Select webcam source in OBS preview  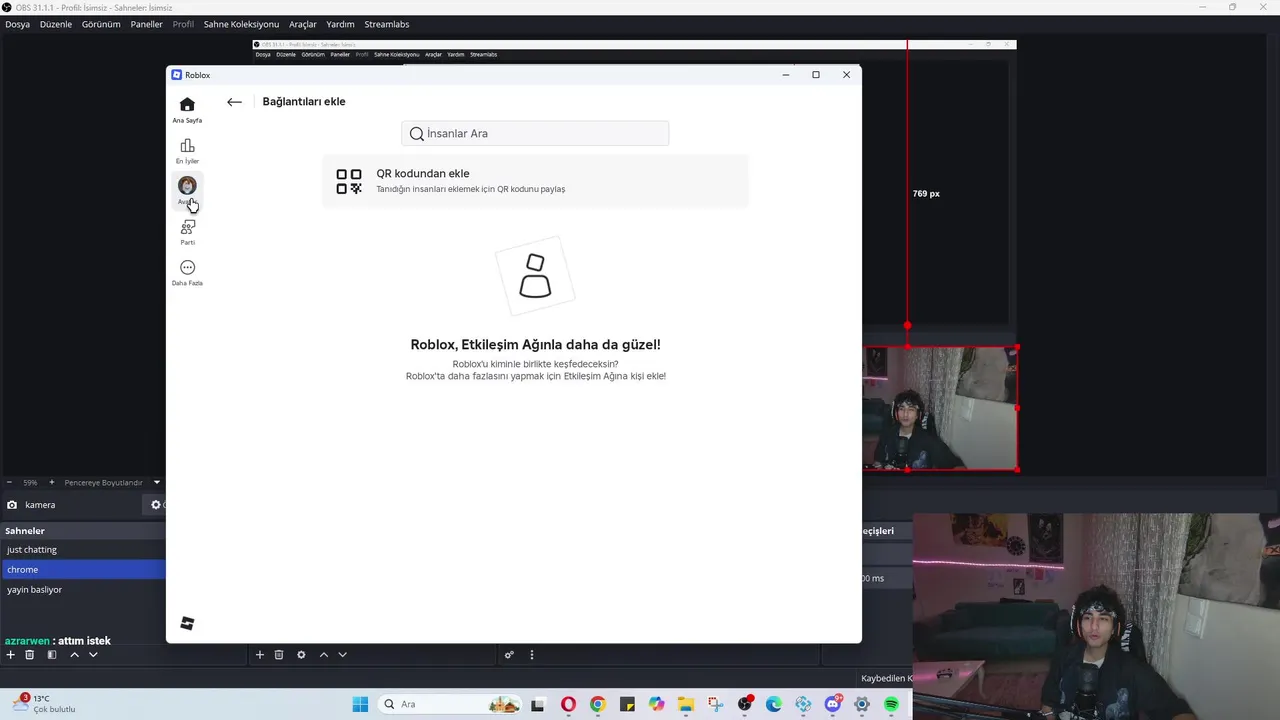coord(940,408)
